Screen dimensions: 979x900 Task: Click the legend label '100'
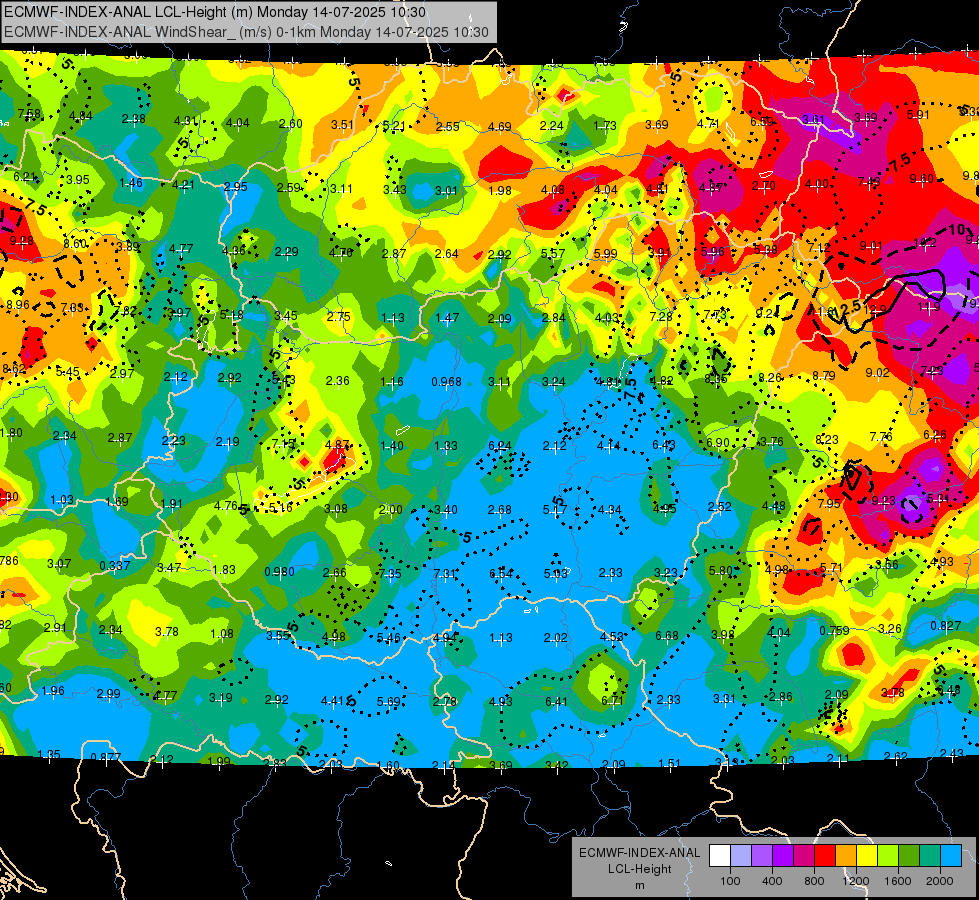pyautogui.click(x=730, y=881)
